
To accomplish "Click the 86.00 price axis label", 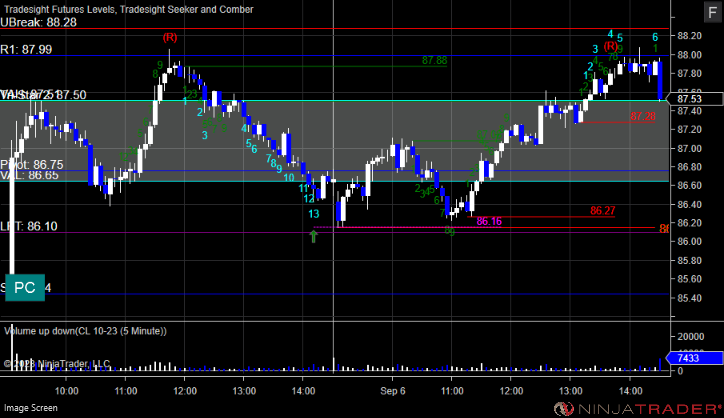I will (689, 242).
